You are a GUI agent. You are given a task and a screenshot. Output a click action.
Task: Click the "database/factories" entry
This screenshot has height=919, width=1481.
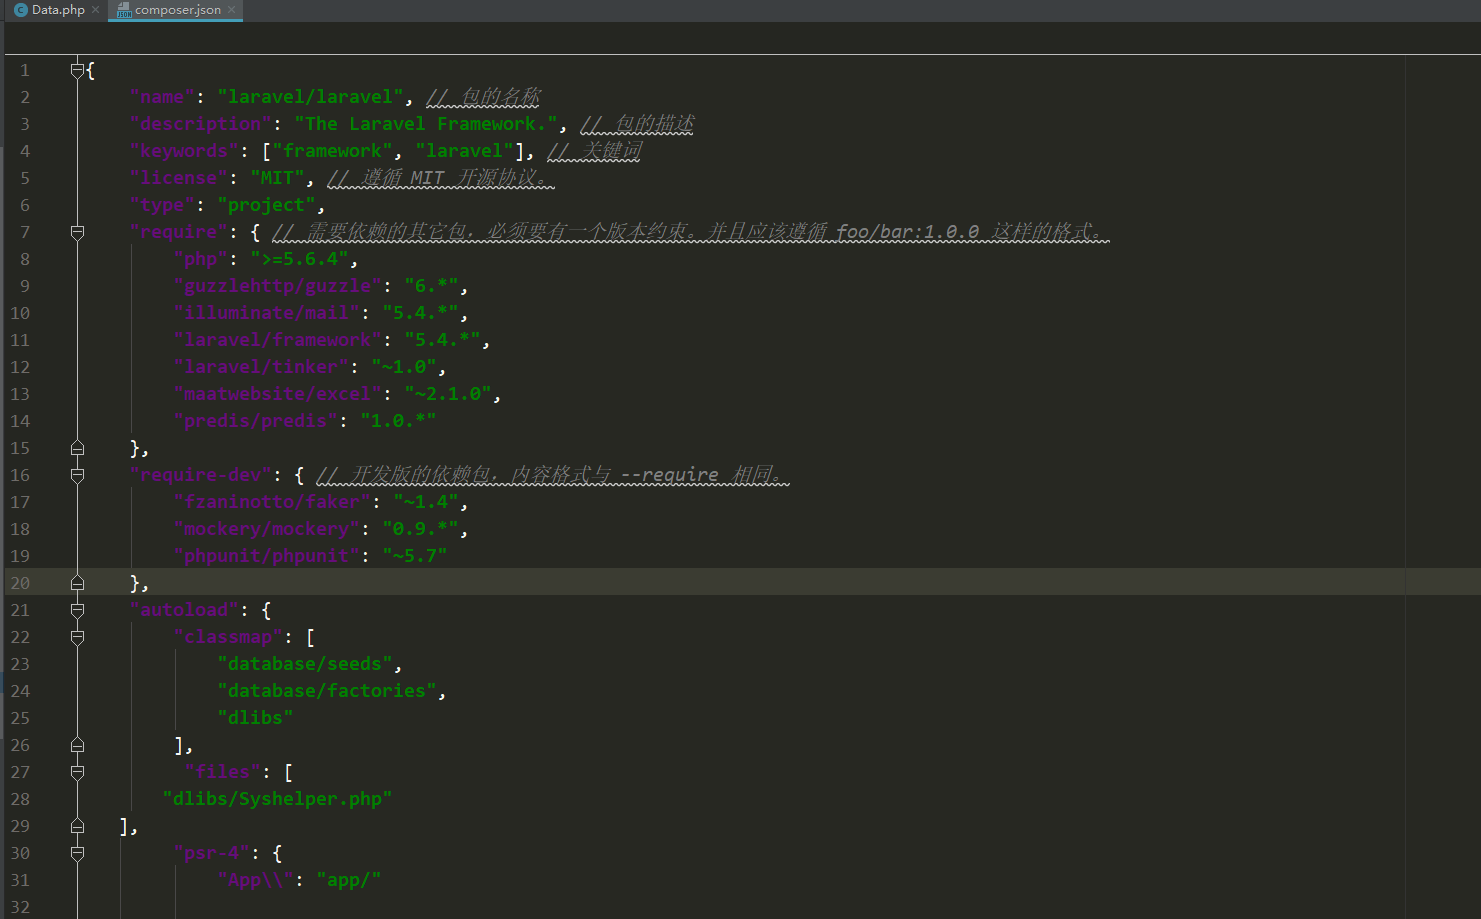pyautogui.click(x=327, y=691)
